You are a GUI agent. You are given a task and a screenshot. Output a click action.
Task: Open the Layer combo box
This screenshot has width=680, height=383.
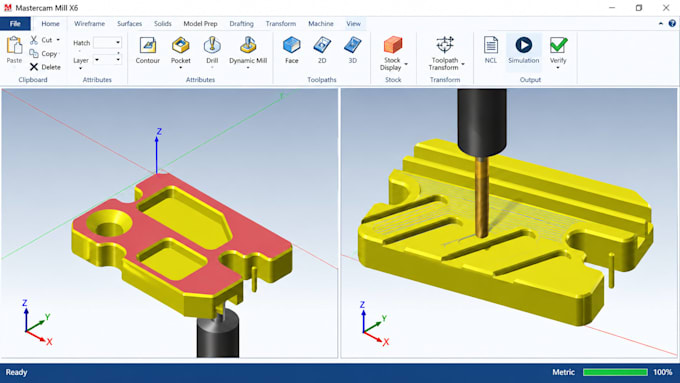(108, 60)
